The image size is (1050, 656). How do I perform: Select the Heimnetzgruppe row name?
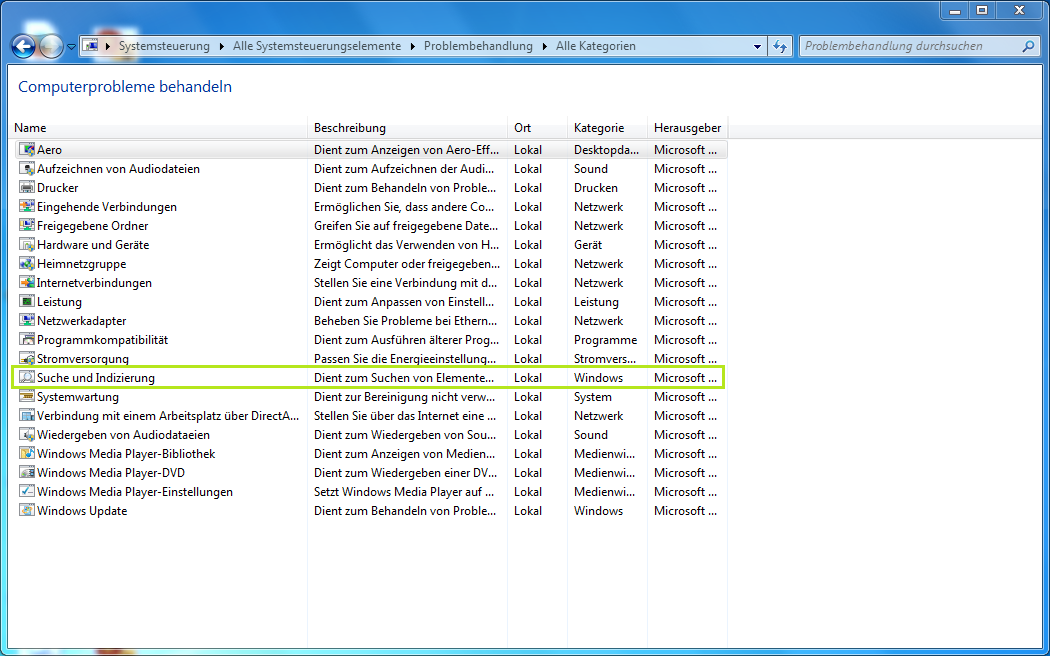tap(82, 264)
